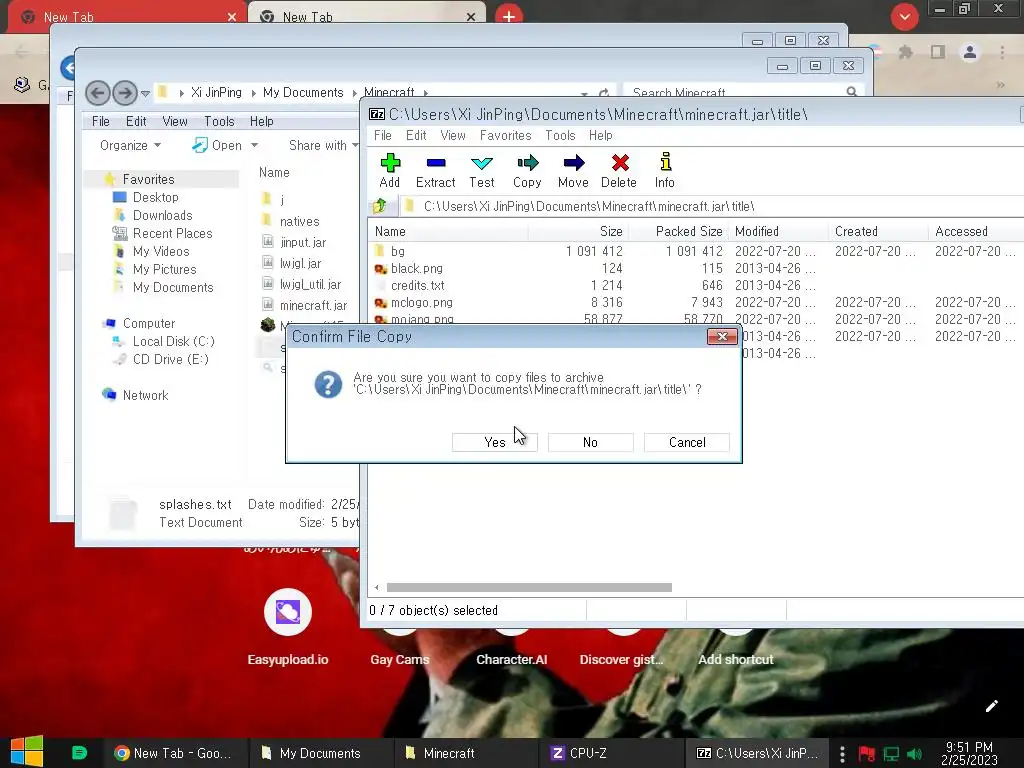Sort 7-Zip list by Accessed column
The height and width of the screenshot is (768, 1024).
976,231
